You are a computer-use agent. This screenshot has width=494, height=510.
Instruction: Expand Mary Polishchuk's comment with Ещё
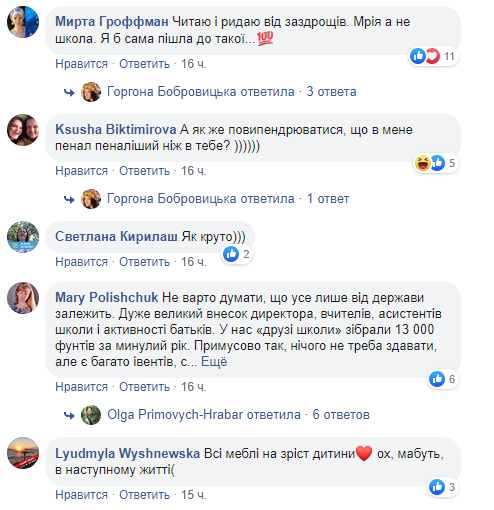214,362
